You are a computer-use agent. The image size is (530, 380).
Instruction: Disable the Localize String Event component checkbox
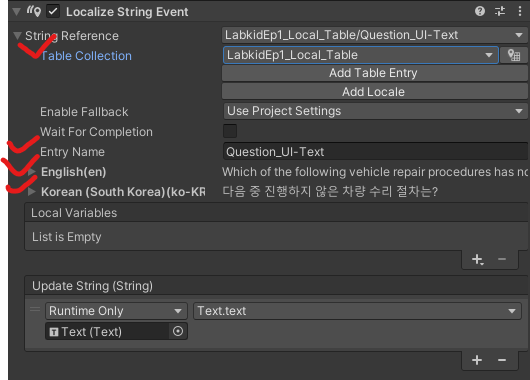click(x=53, y=11)
